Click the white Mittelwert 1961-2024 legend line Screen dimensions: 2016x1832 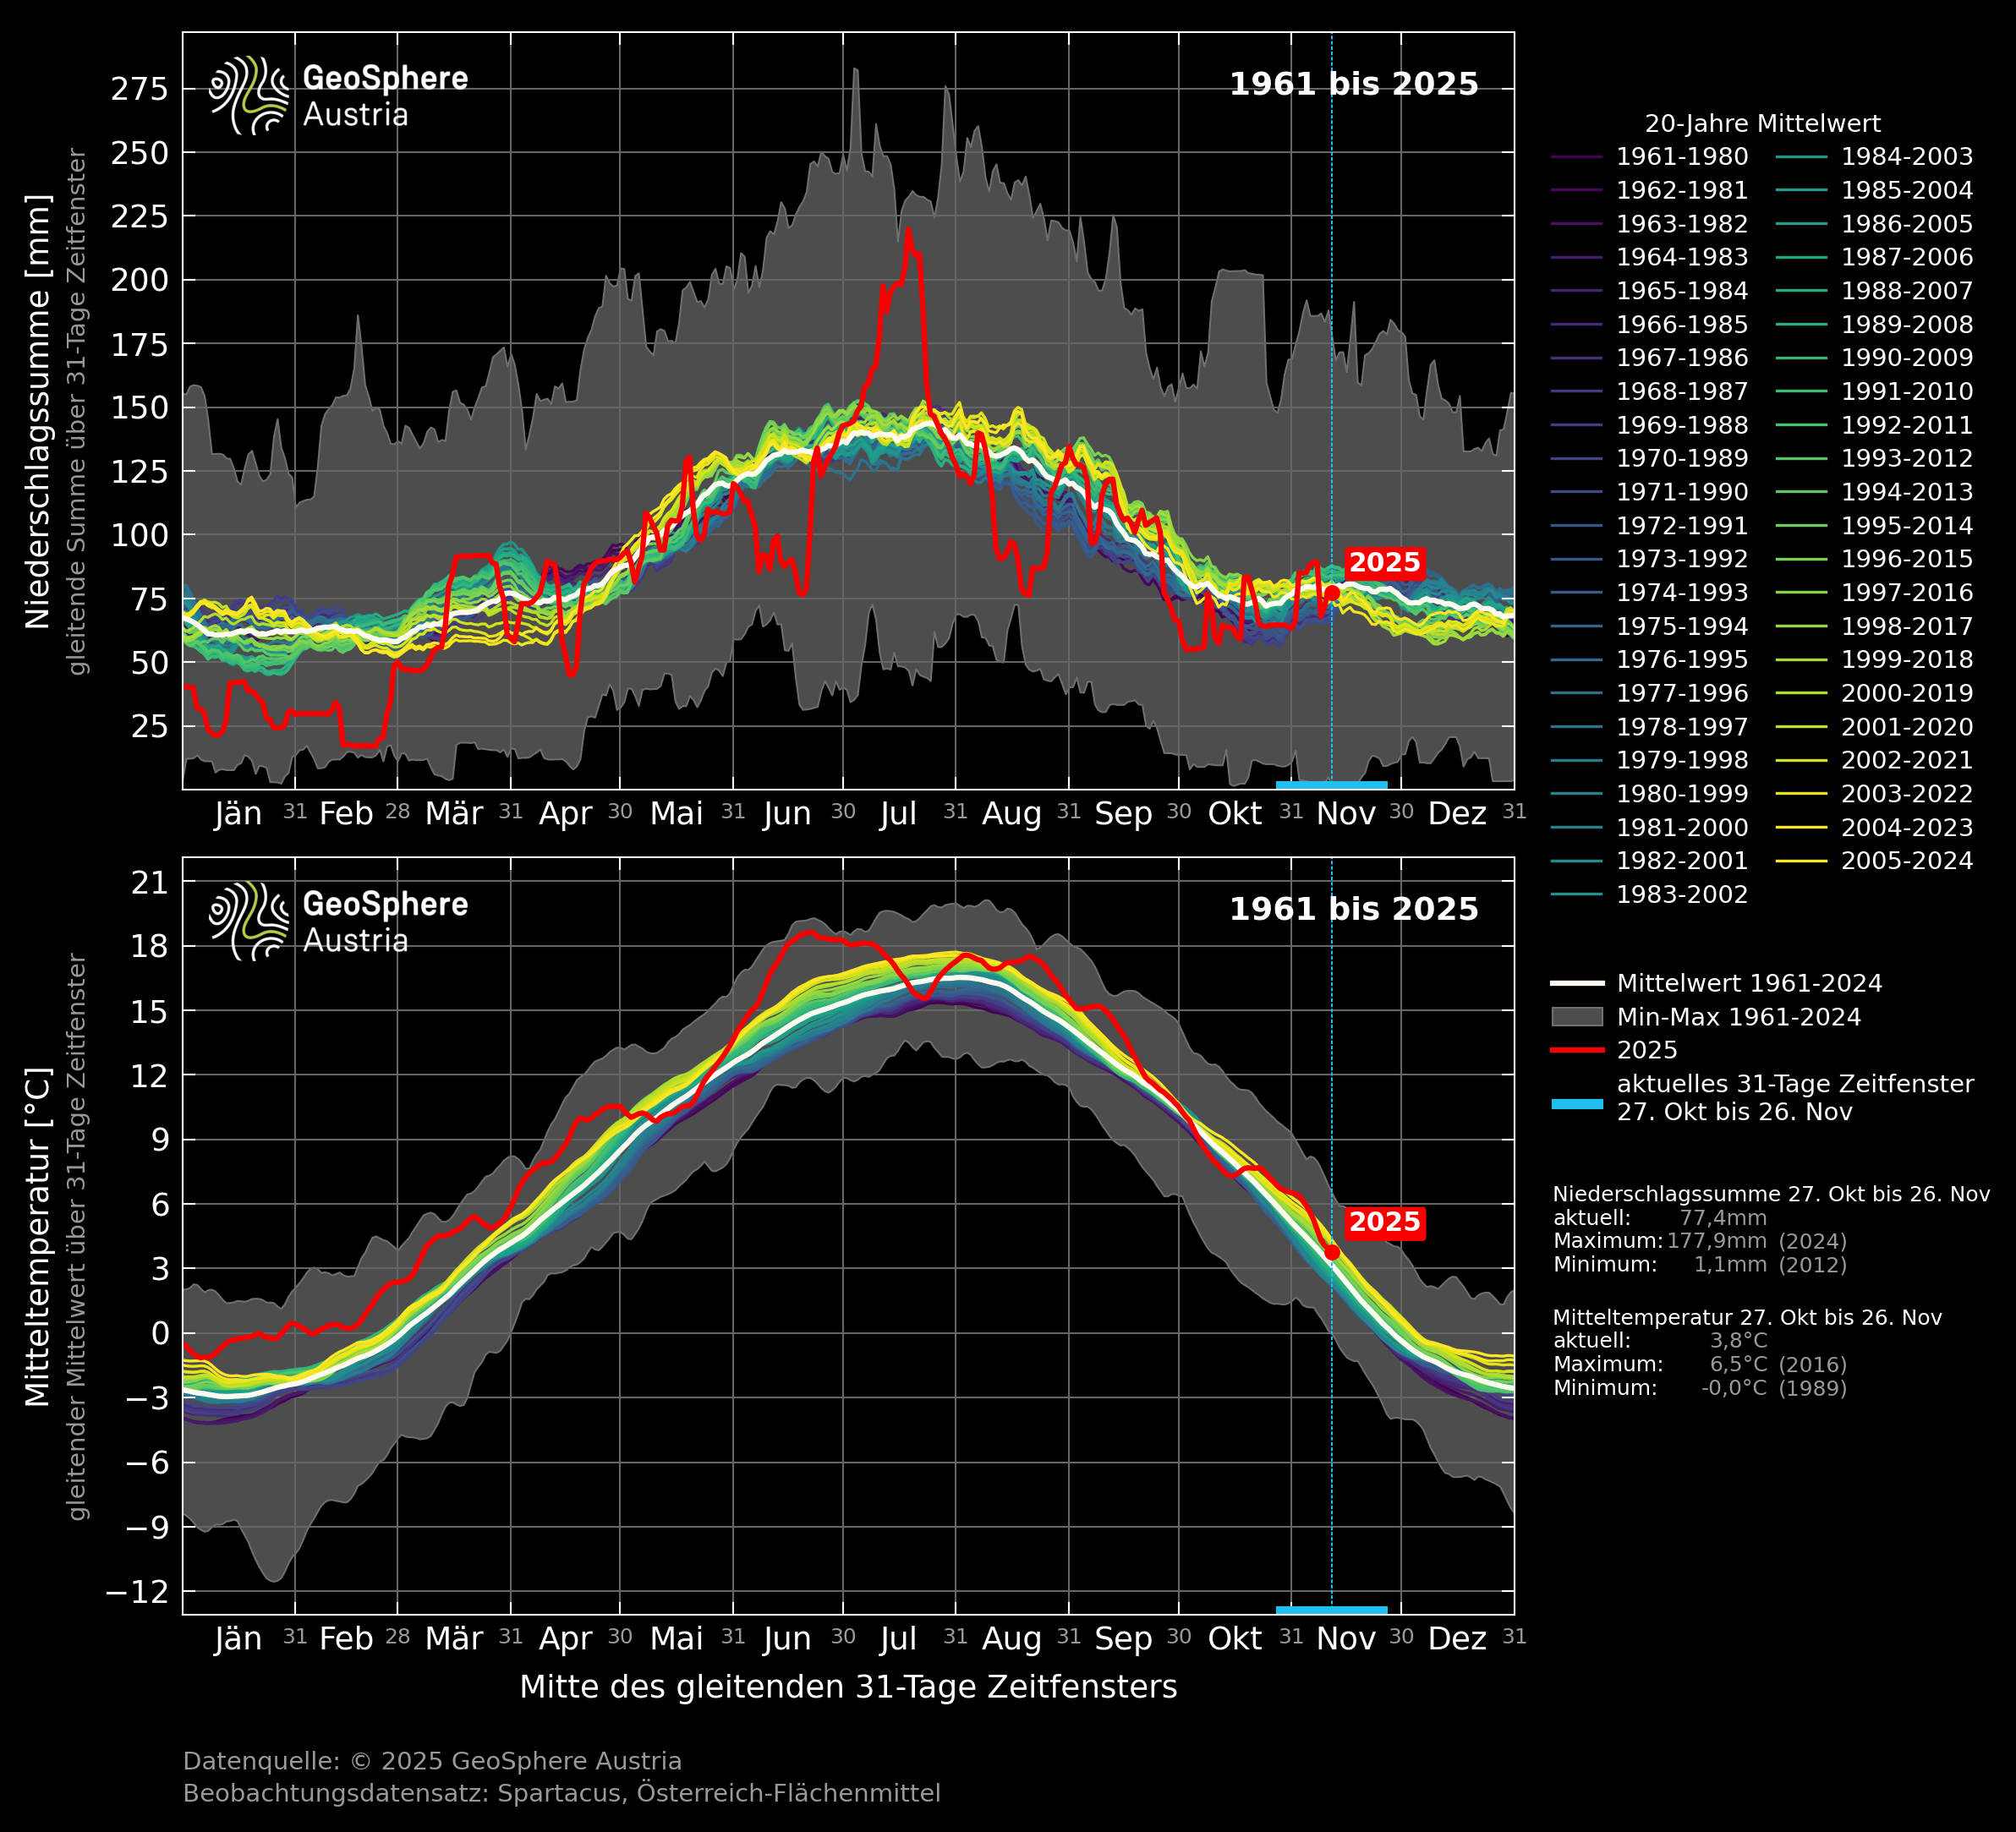1577,984
